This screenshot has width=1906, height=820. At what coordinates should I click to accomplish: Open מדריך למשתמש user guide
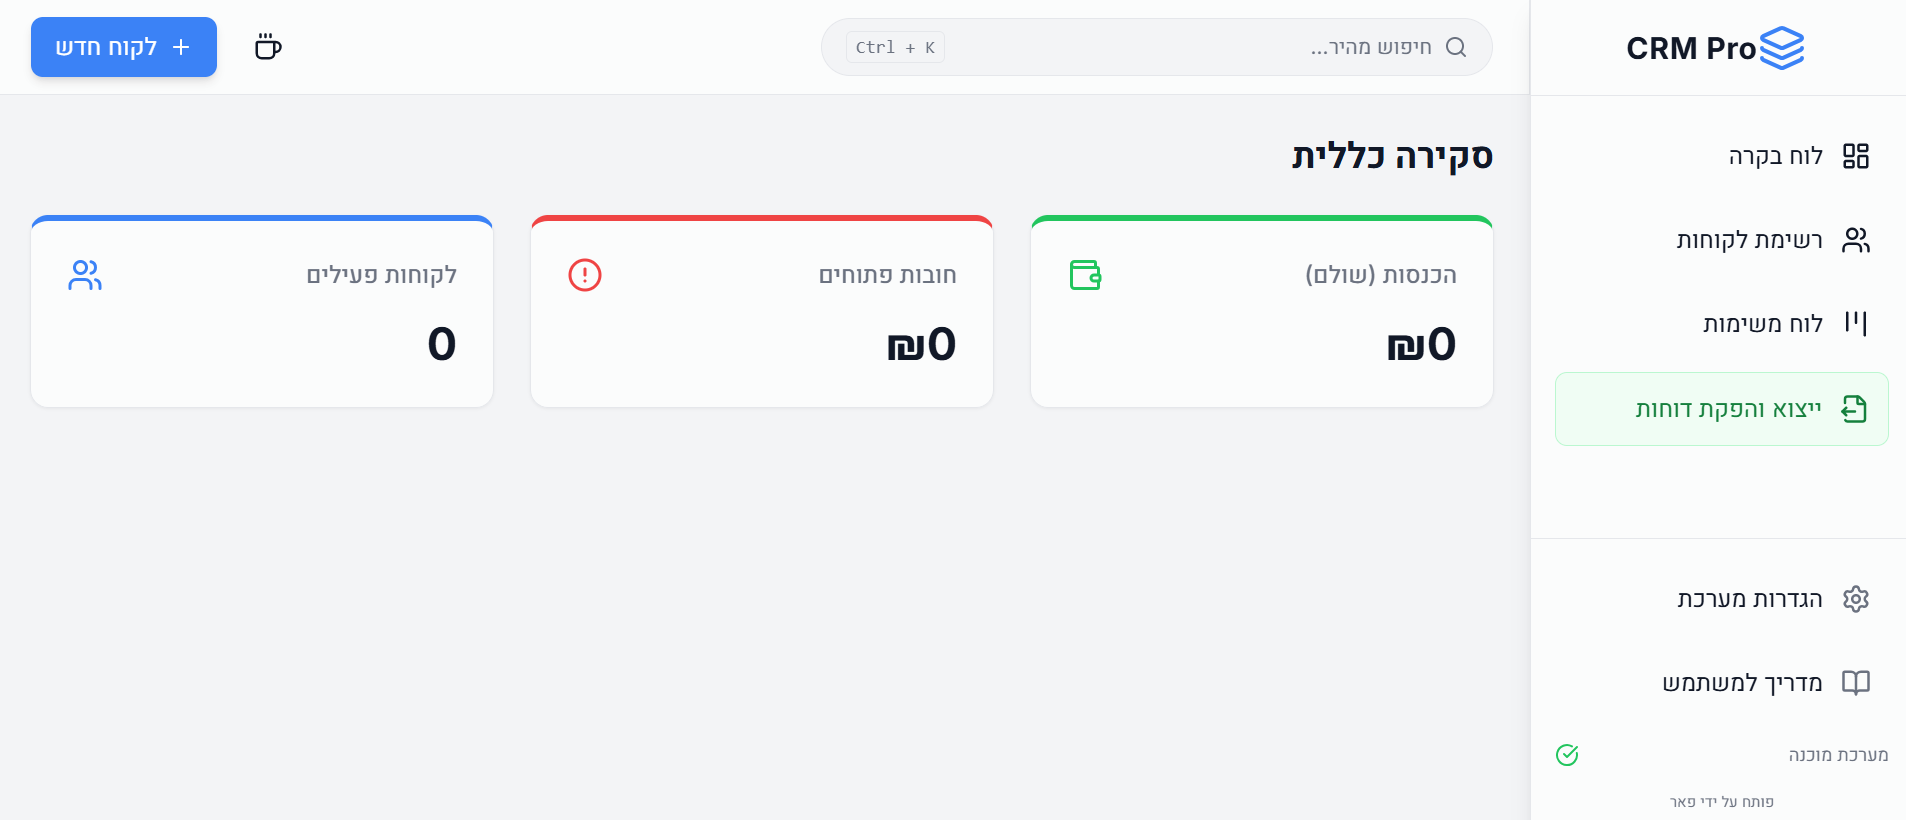1742,683
